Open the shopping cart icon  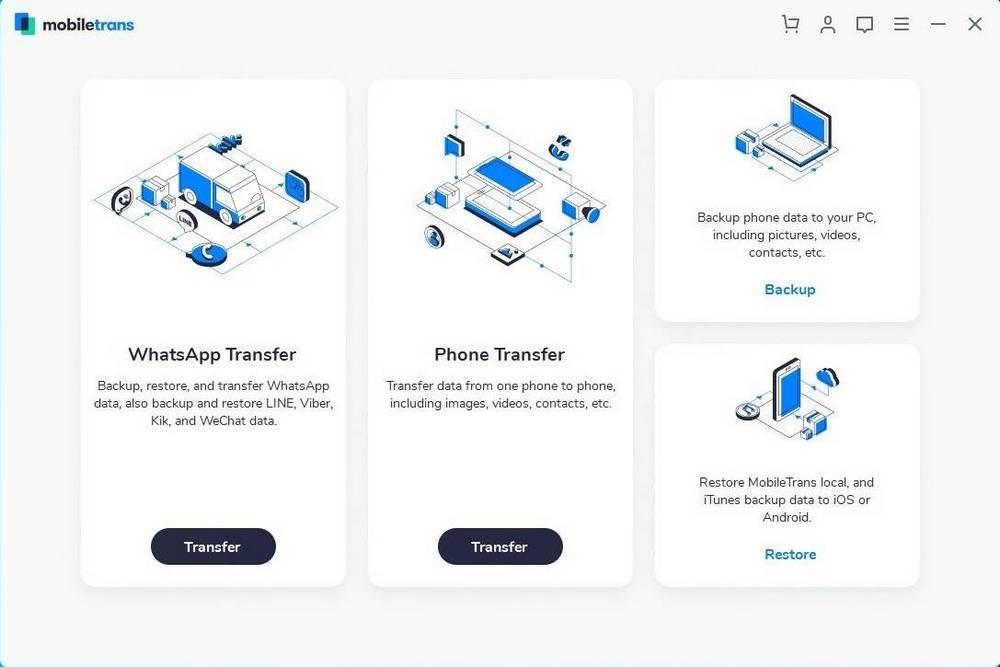tap(791, 24)
